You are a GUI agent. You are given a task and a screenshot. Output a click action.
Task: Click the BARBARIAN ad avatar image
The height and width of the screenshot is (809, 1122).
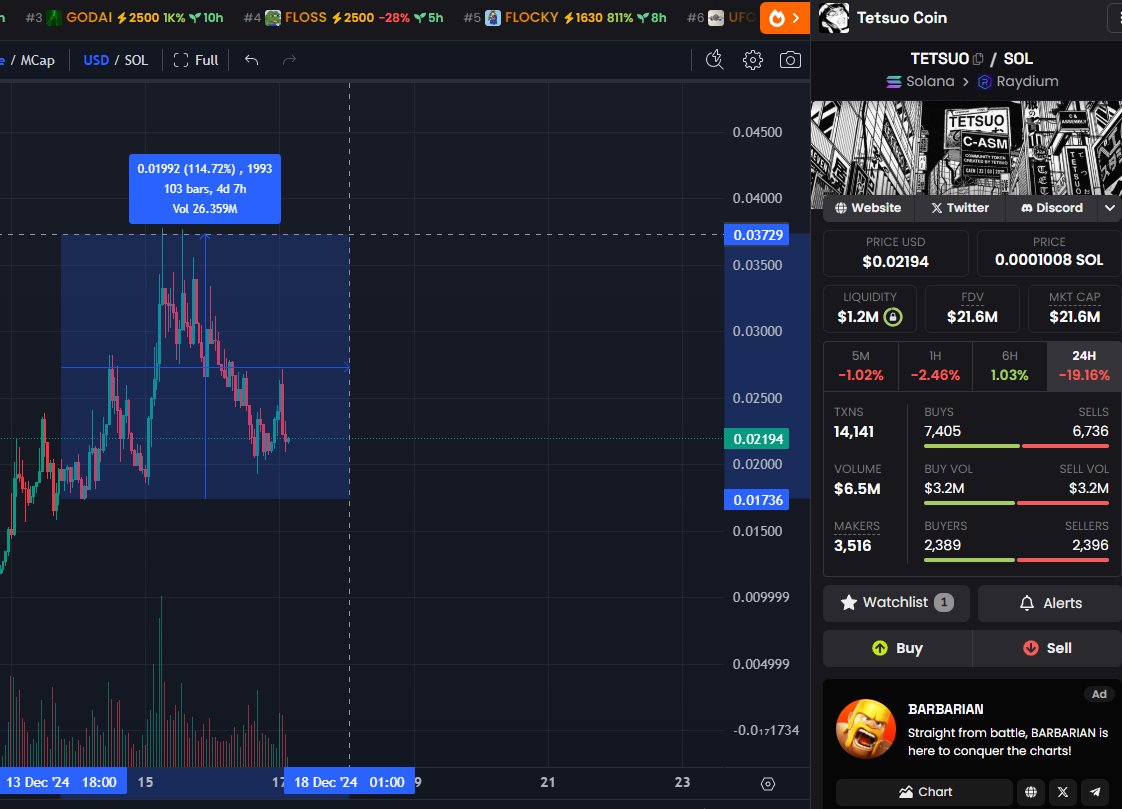pos(866,729)
